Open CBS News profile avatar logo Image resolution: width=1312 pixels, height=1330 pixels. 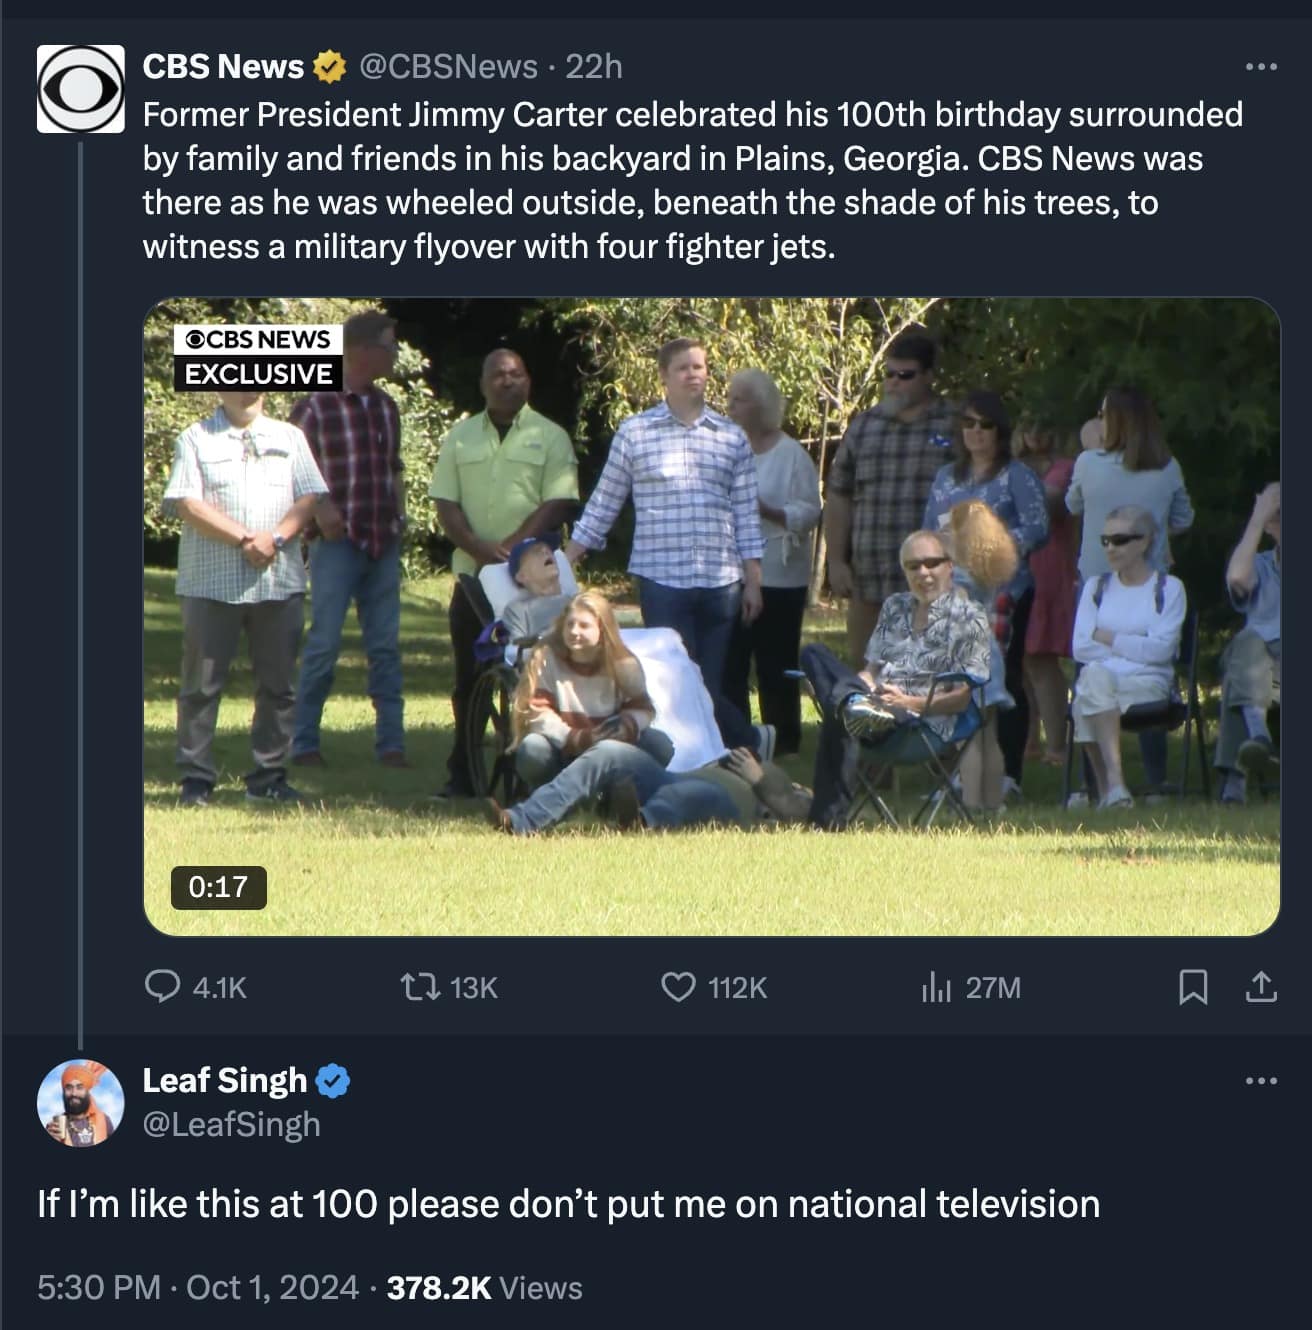coord(80,89)
